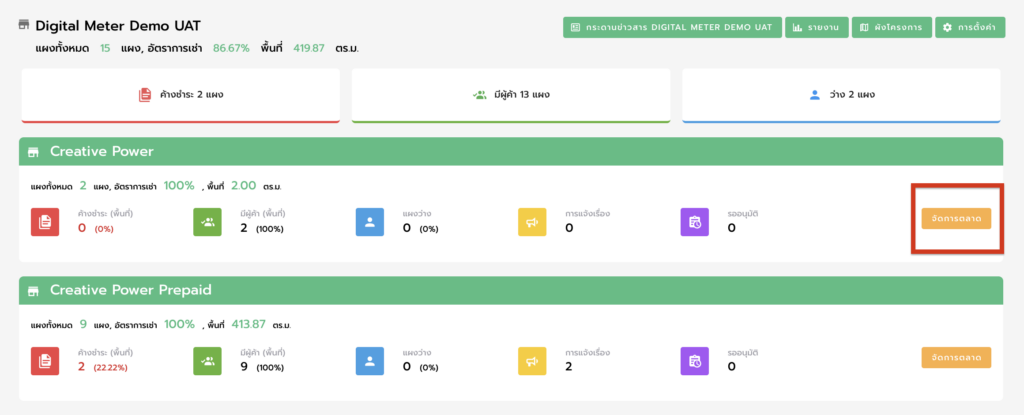Click the red overdue icon in Creative Power Prepaid
The width and height of the screenshot is (1024, 415).
45,360
